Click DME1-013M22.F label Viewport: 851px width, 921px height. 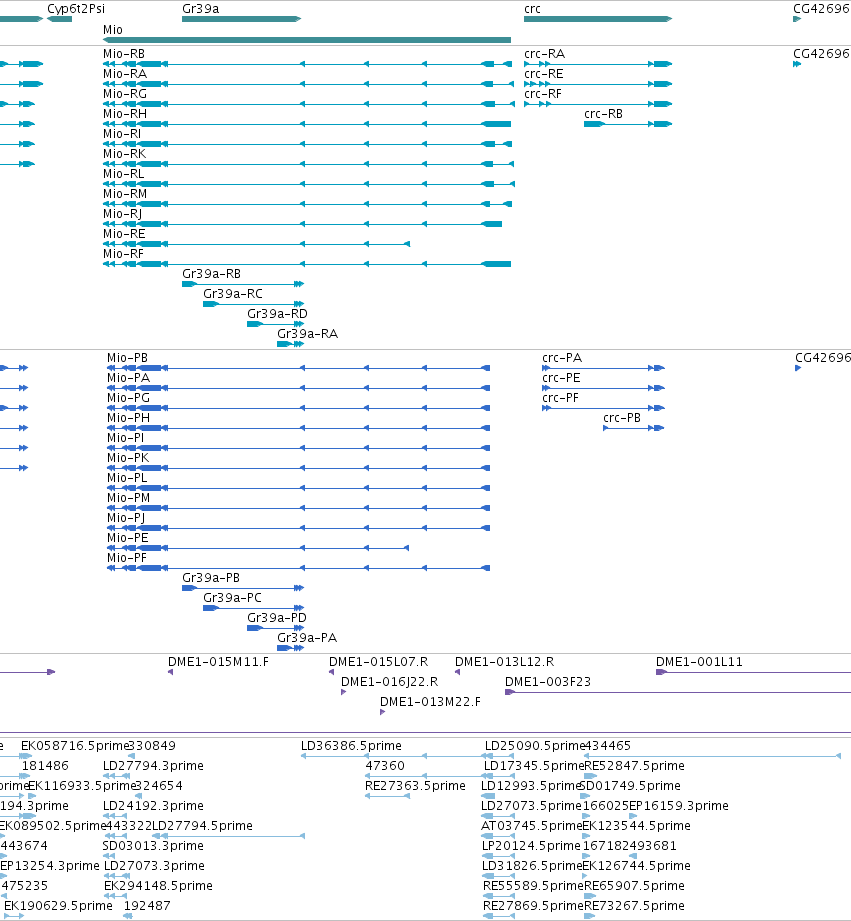pos(430,702)
